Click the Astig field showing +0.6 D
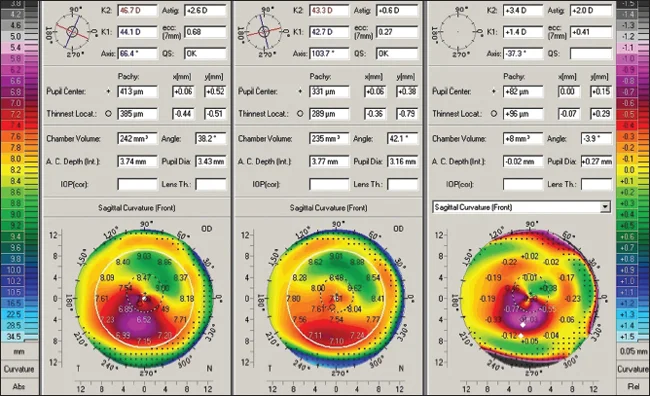The height and width of the screenshot is (396, 650). point(397,10)
